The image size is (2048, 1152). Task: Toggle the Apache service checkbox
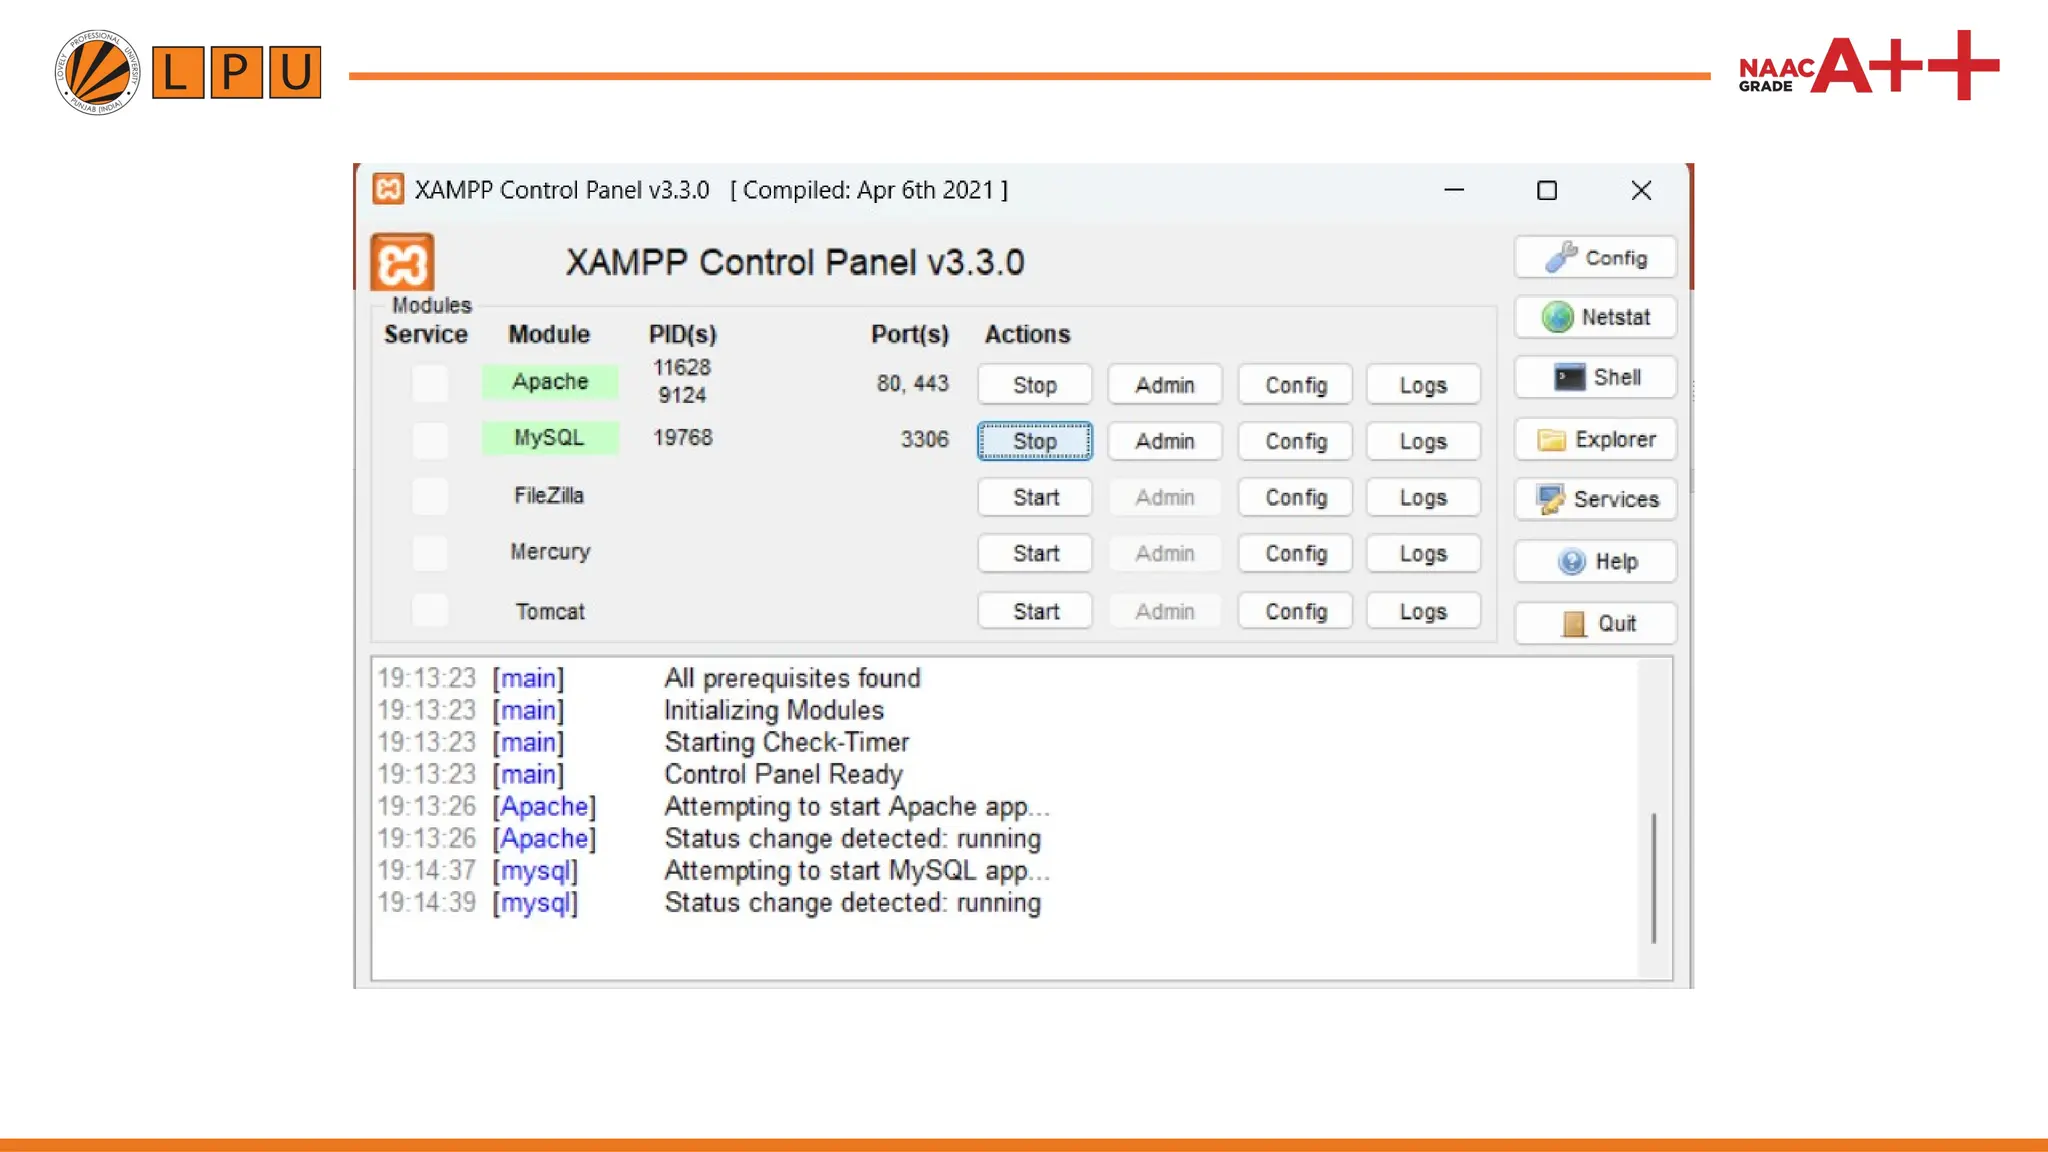[x=430, y=383]
